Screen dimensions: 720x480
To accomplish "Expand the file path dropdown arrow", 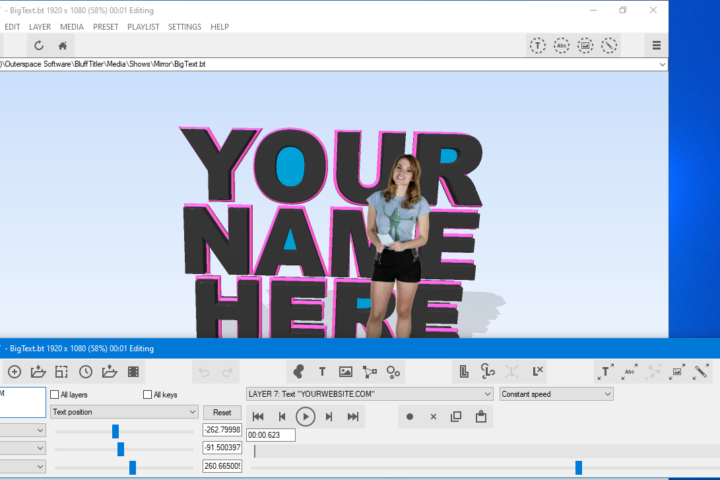I will click(662, 64).
